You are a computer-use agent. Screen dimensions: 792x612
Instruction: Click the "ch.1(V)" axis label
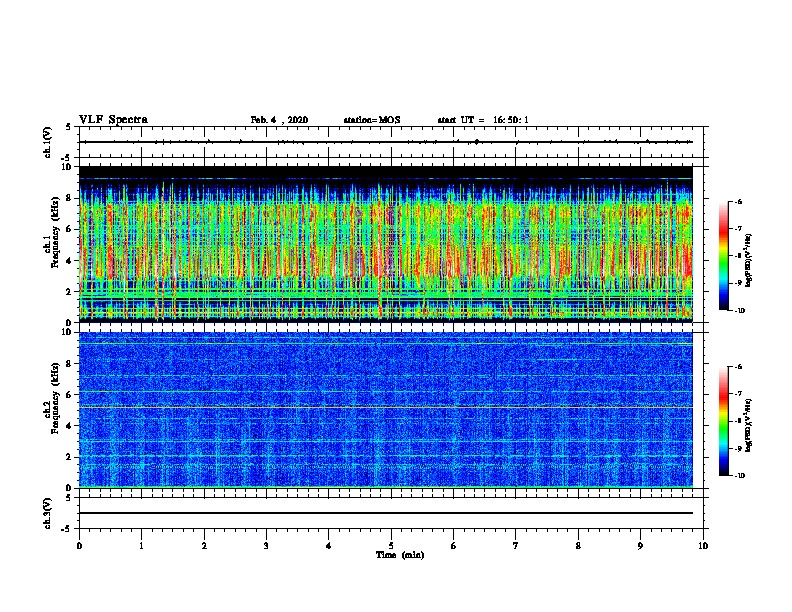click(x=48, y=142)
